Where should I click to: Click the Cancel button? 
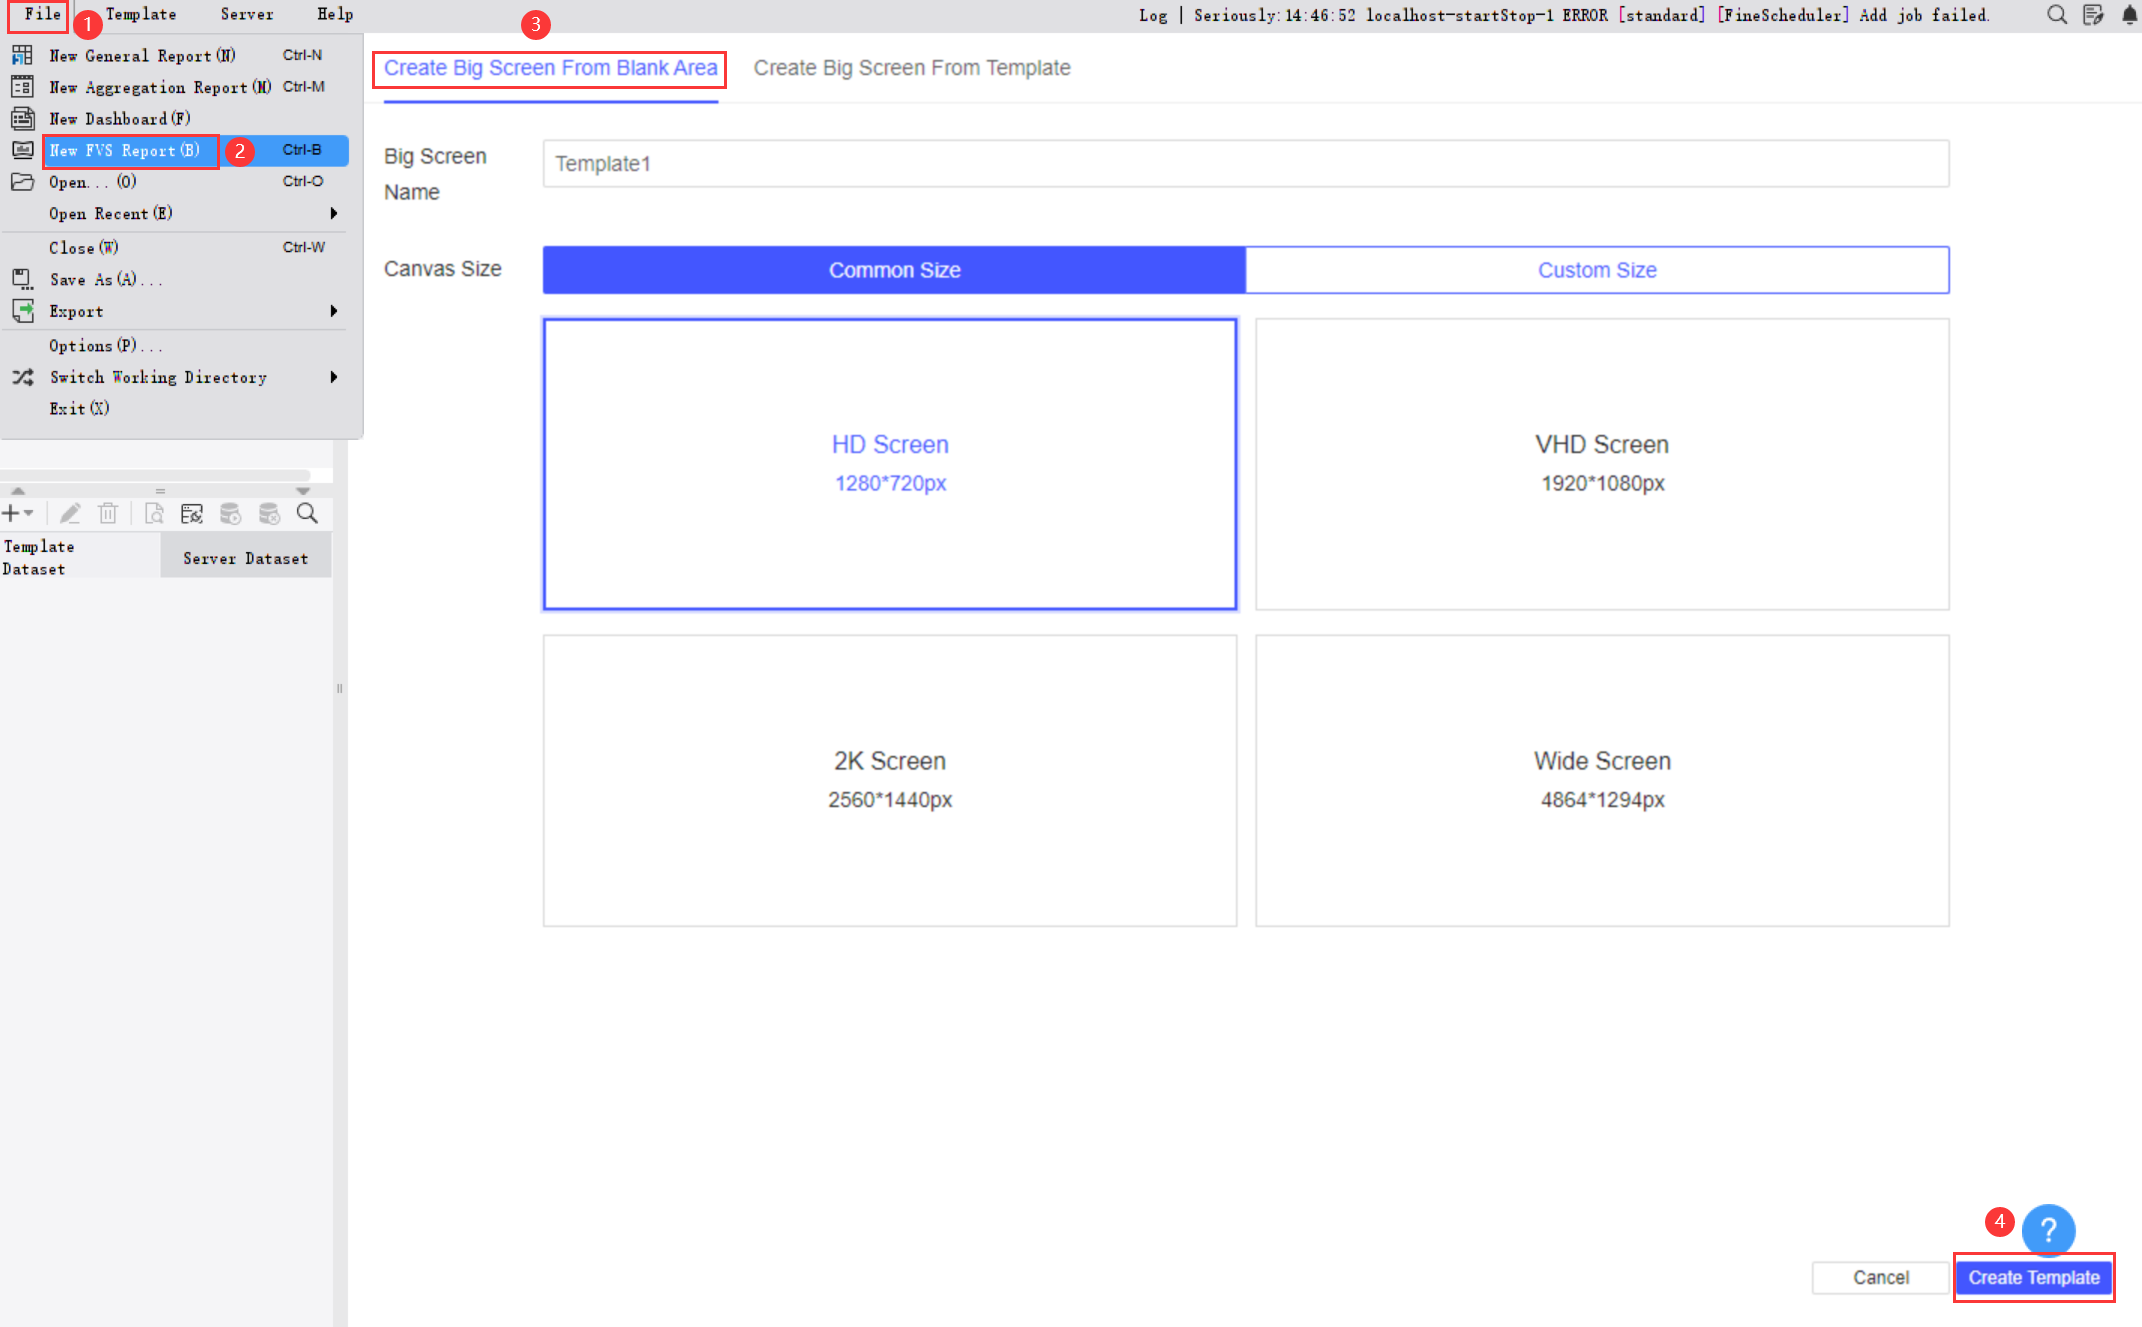pos(1880,1277)
